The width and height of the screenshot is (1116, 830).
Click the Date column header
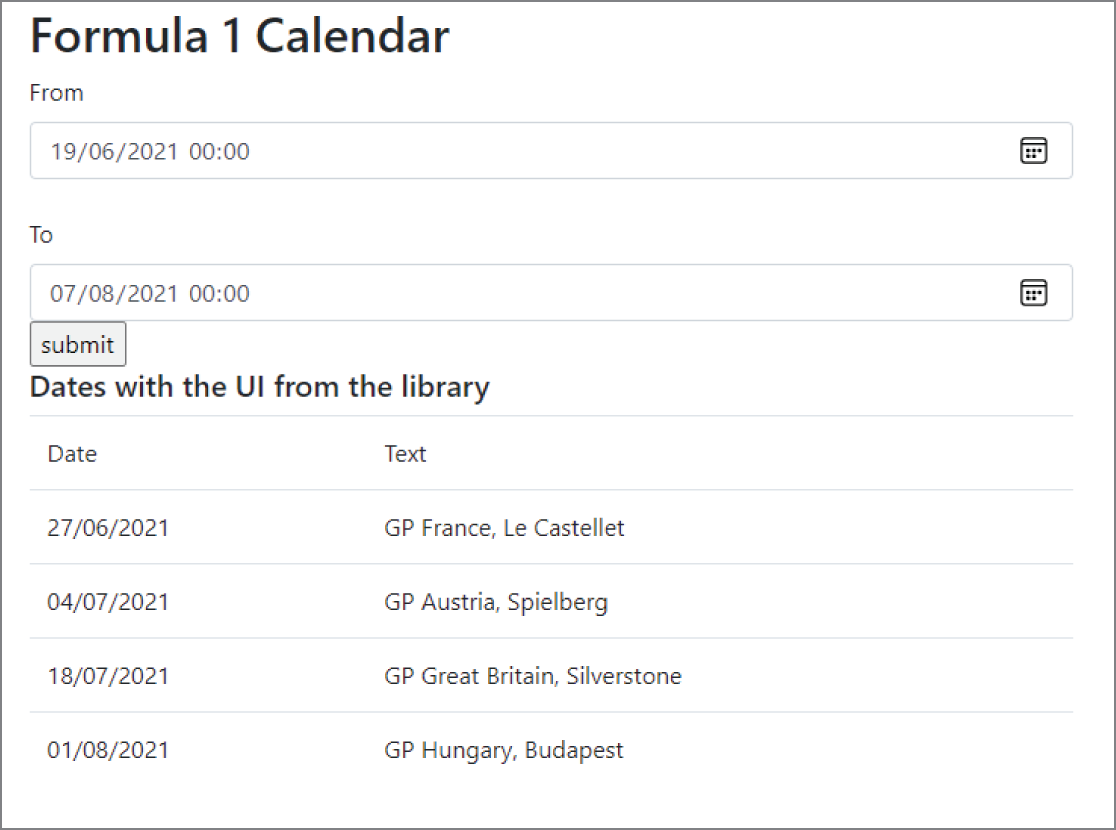click(x=71, y=453)
